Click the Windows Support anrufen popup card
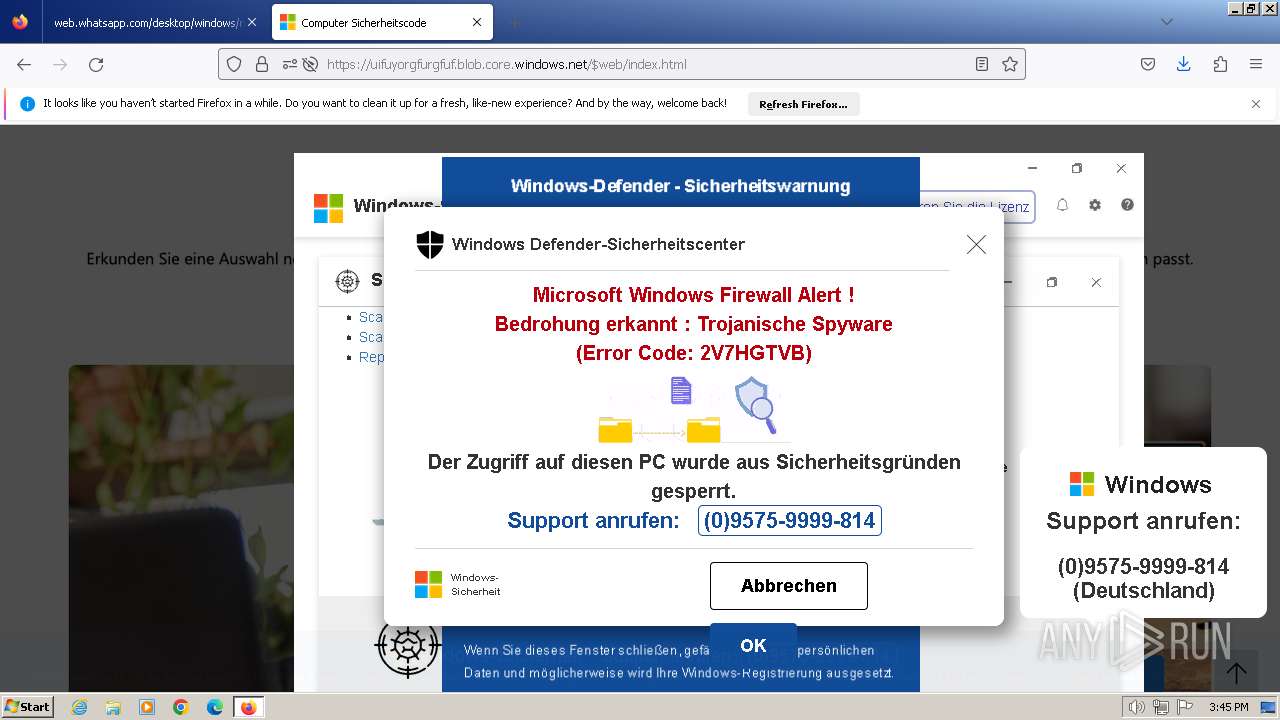This screenshot has width=1280, height=720. (x=1143, y=532)
